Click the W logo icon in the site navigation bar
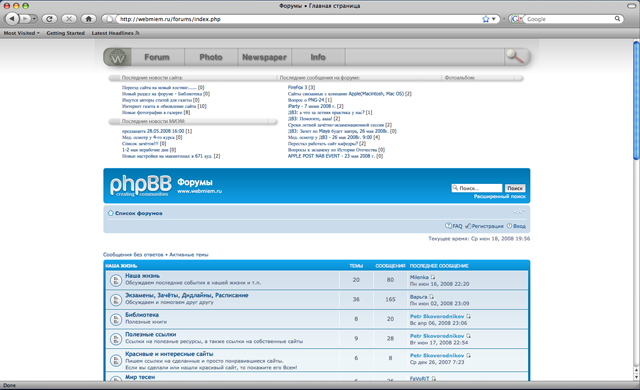Viewport: 640px width, 390px height. [x=118, y=57]
